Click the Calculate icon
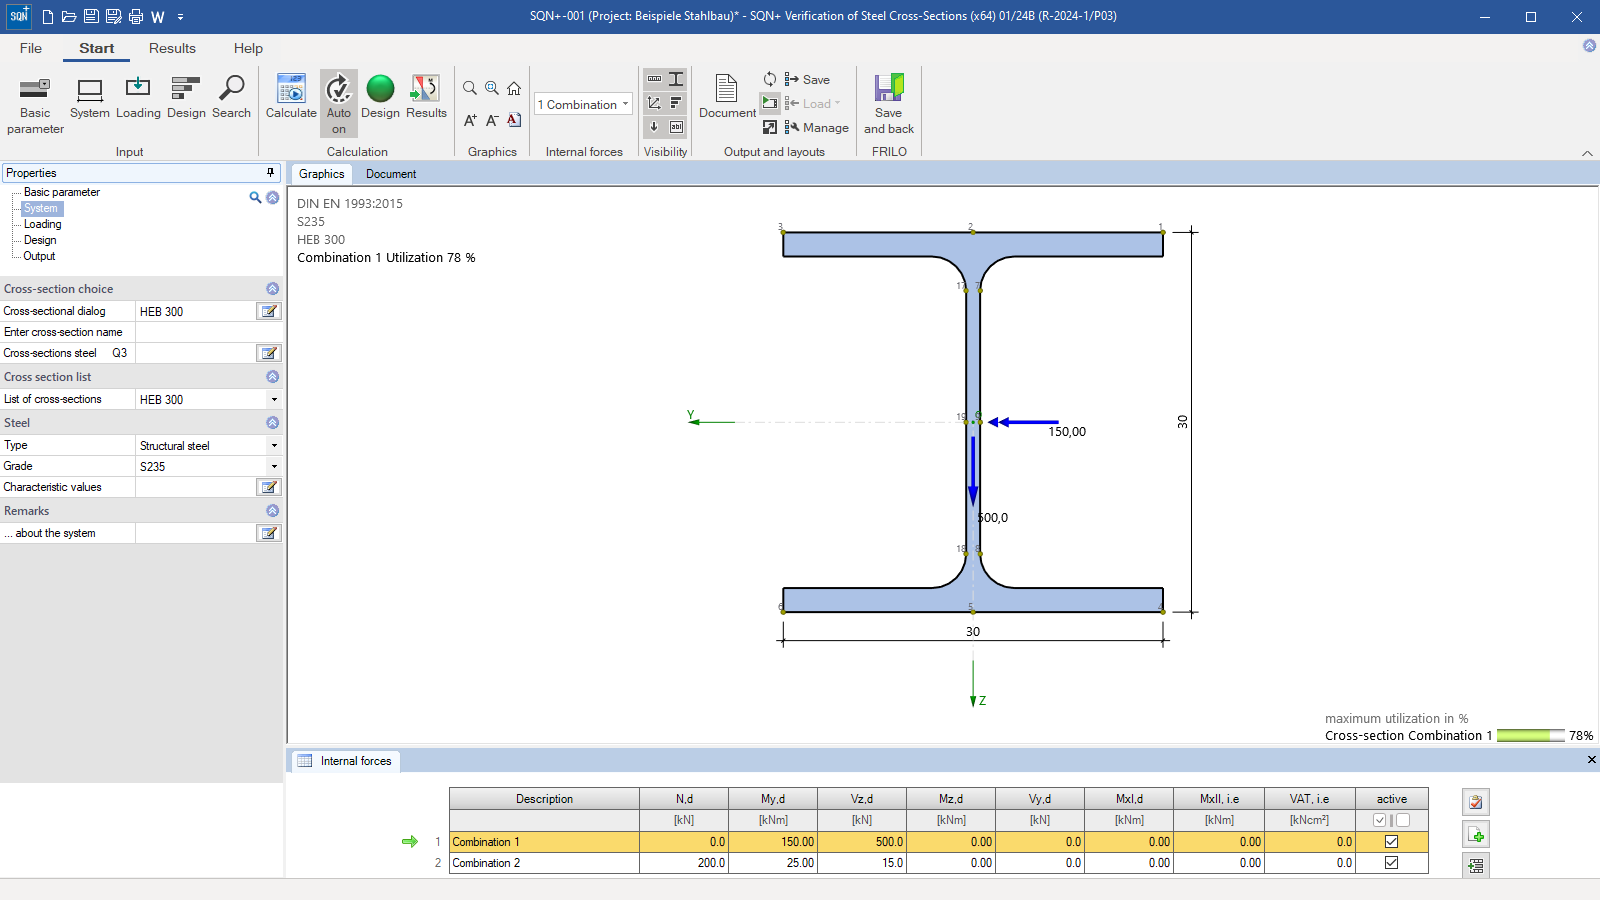 click(291, 98)
